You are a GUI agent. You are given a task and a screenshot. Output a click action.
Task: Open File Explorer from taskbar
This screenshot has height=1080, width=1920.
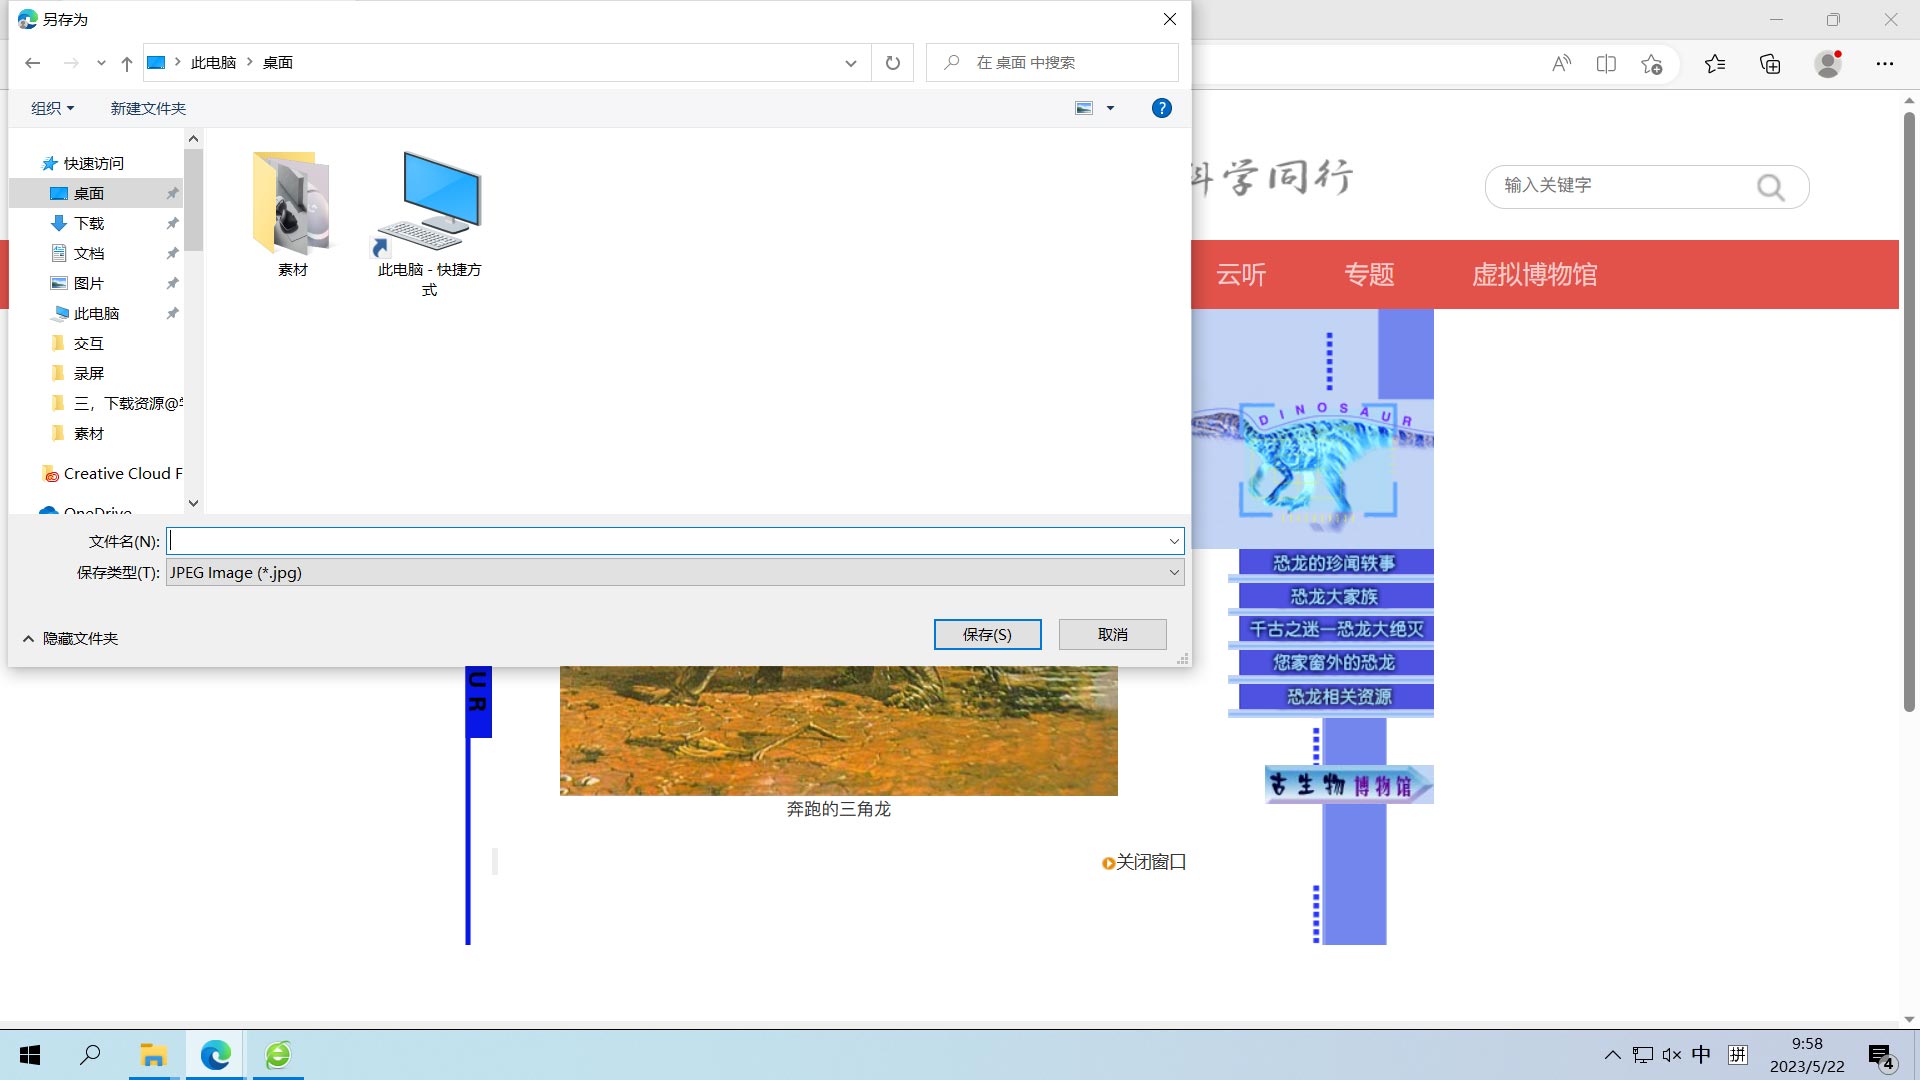153,1055
